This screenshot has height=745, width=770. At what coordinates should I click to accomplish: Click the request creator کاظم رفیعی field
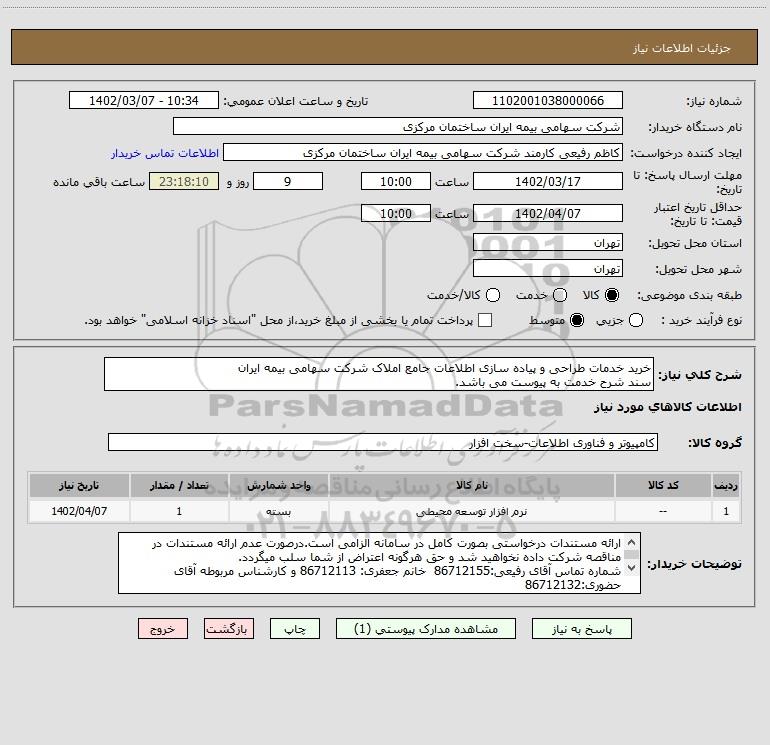point(422,153)
